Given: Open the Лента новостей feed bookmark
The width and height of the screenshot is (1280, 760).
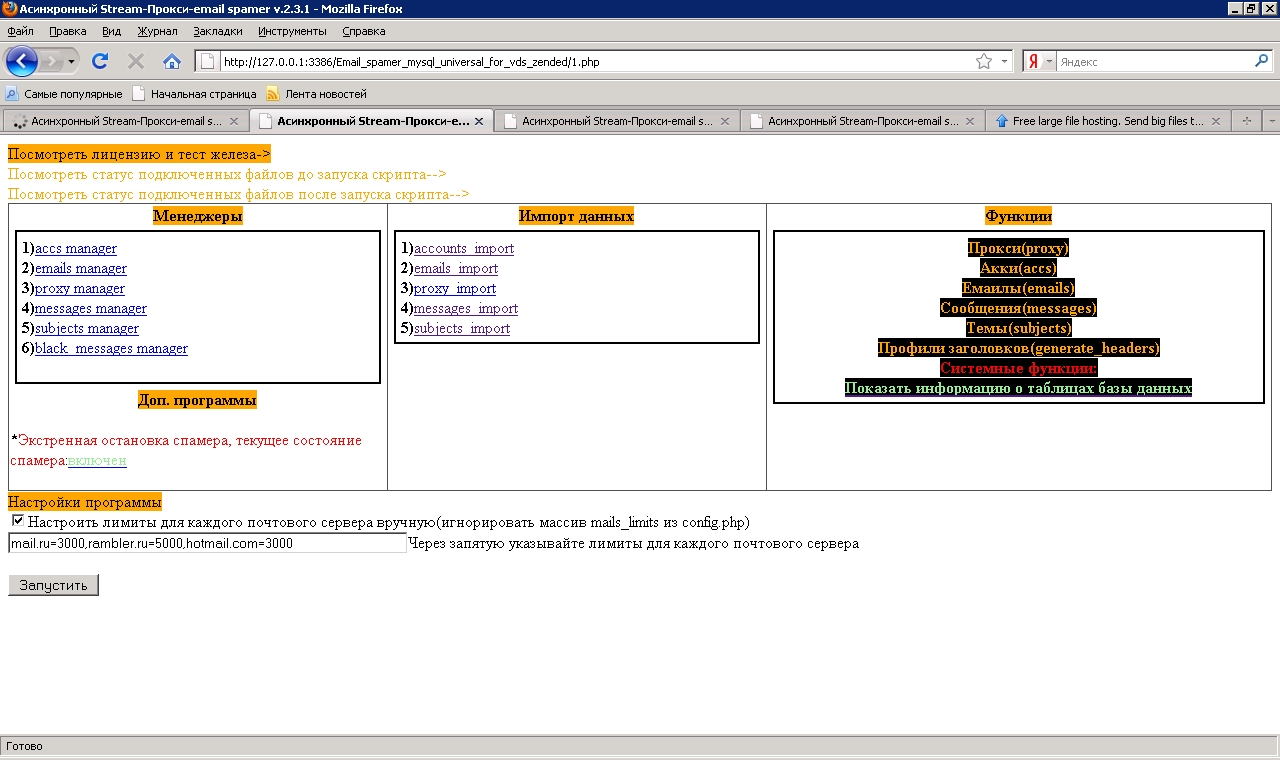Looking at the screenshot, I should [x=317, y=94].
